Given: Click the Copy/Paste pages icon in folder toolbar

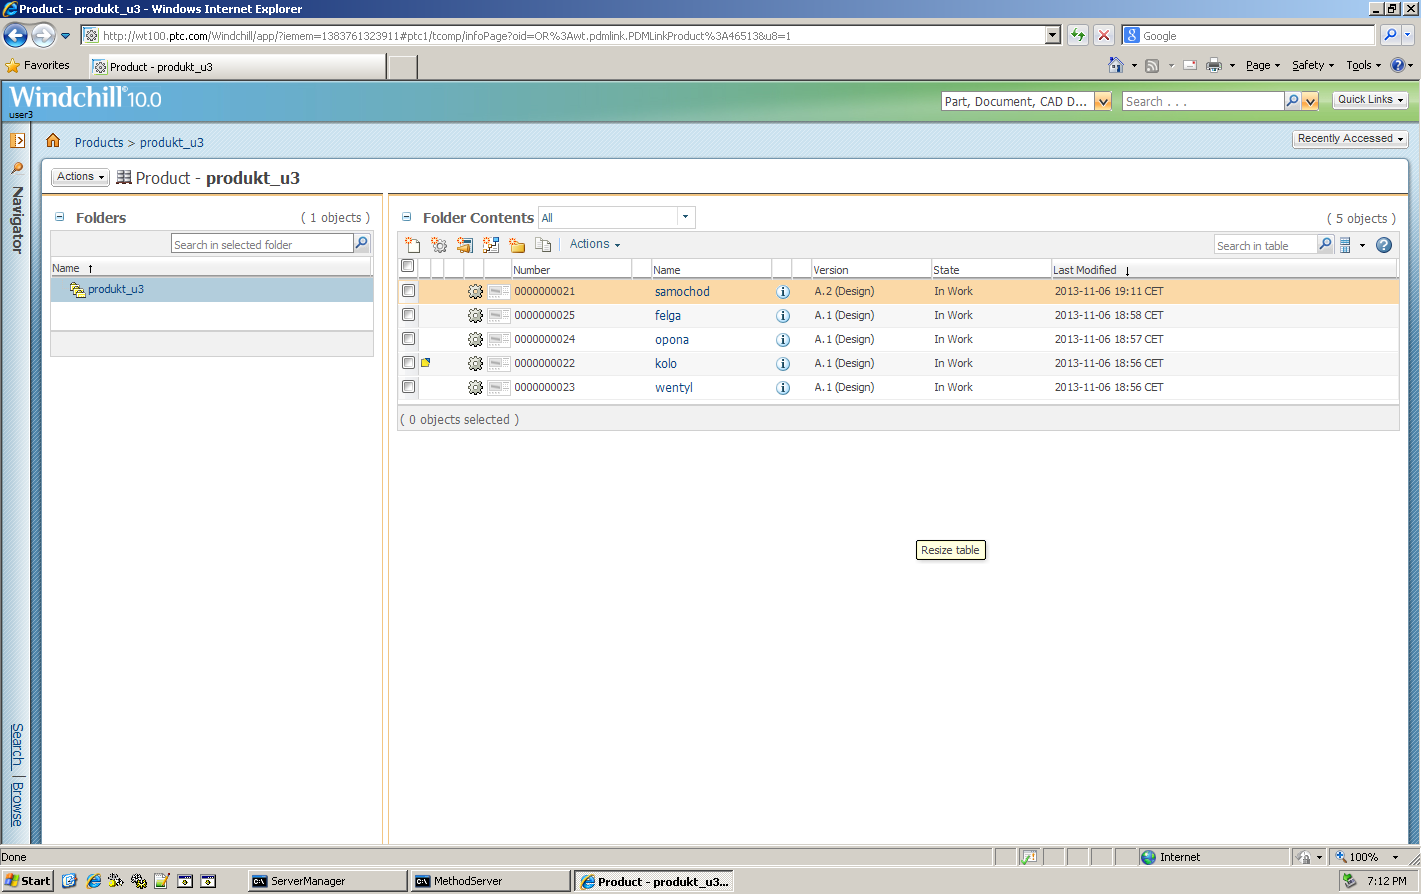Looking at the screenshot, I should click(x=543, y=245).
